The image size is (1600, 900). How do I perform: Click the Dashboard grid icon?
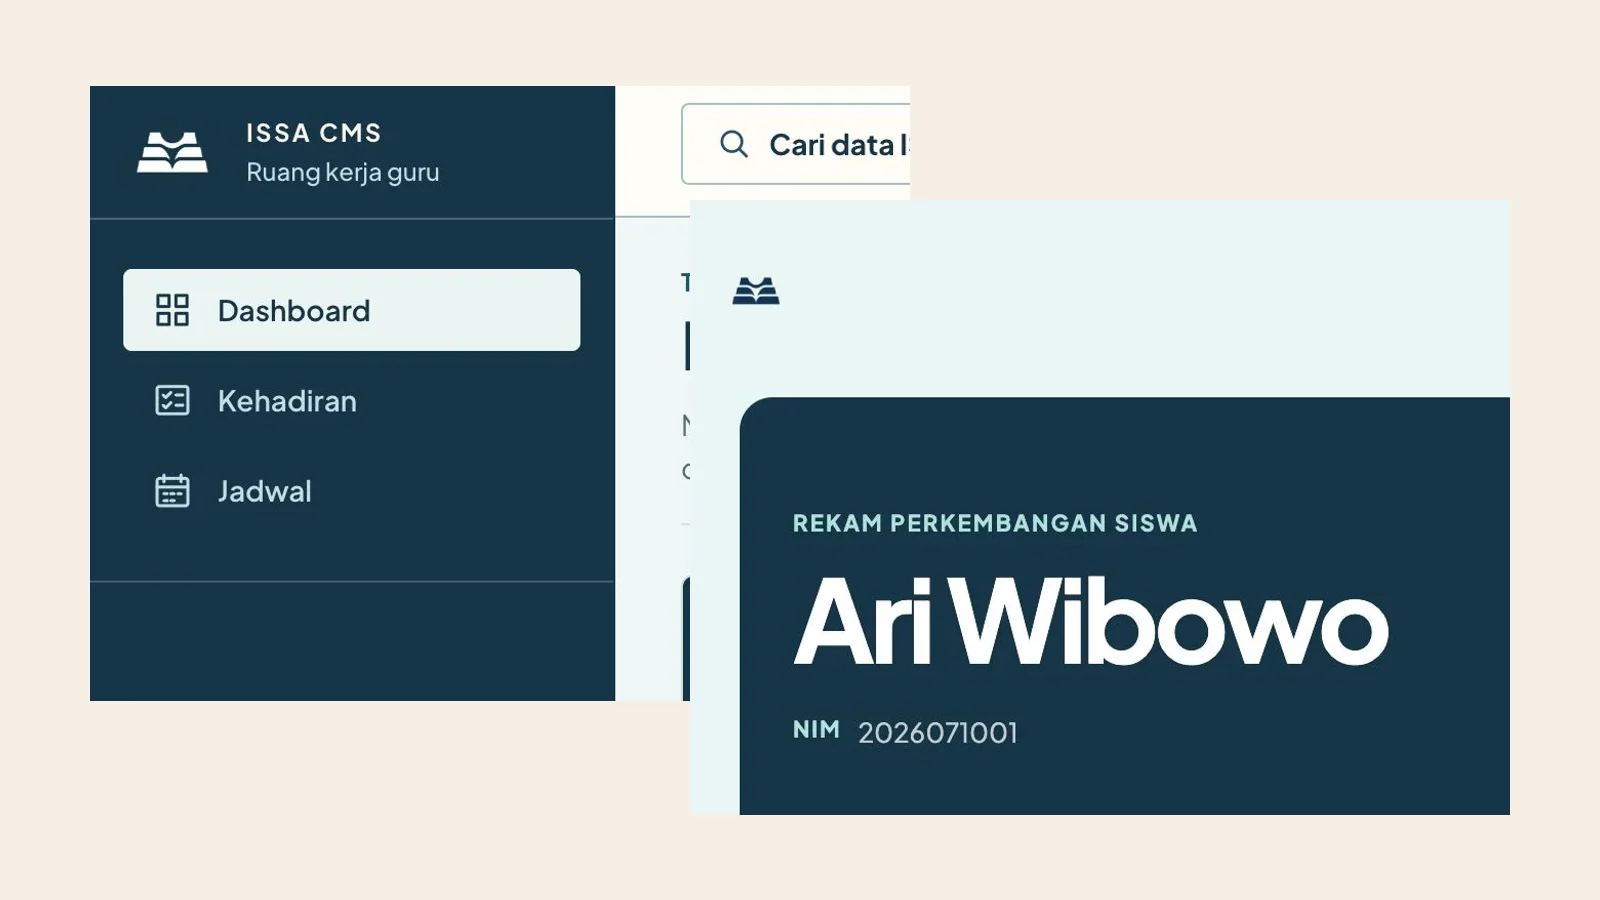(x=172, y=310)
